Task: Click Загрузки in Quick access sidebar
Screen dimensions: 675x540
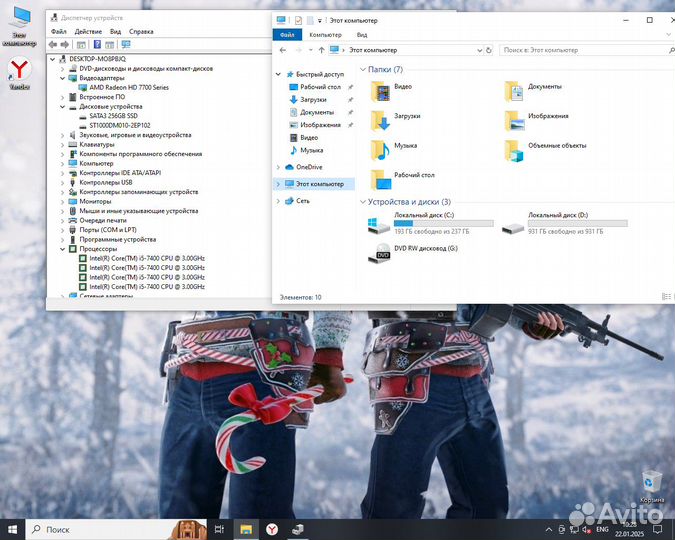Action: 312,100
